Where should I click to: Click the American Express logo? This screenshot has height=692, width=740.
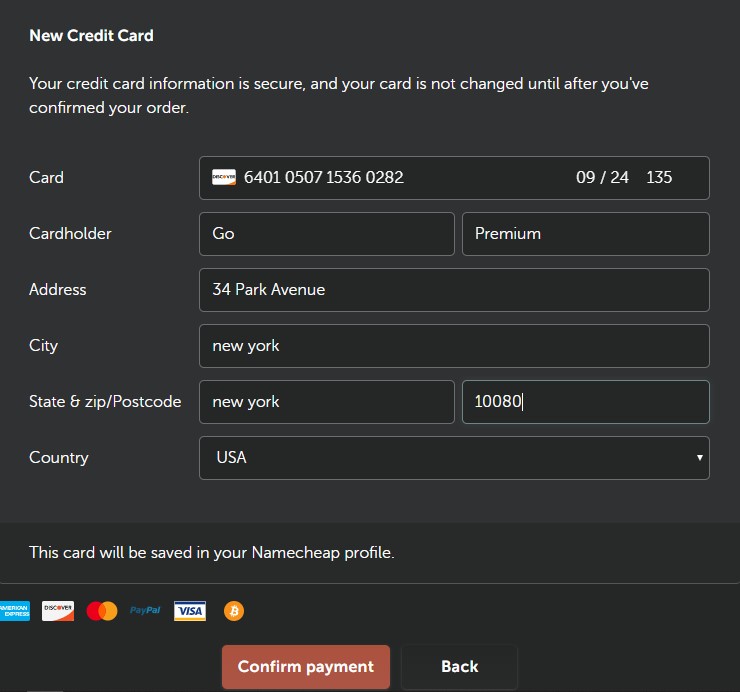point(15,611)
